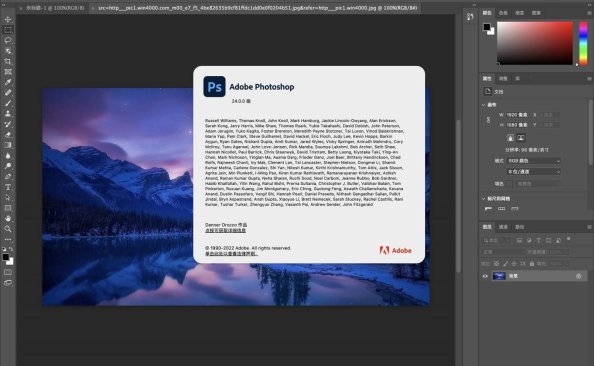Open the layer blend mode dropdown

(x=503, y=252)
